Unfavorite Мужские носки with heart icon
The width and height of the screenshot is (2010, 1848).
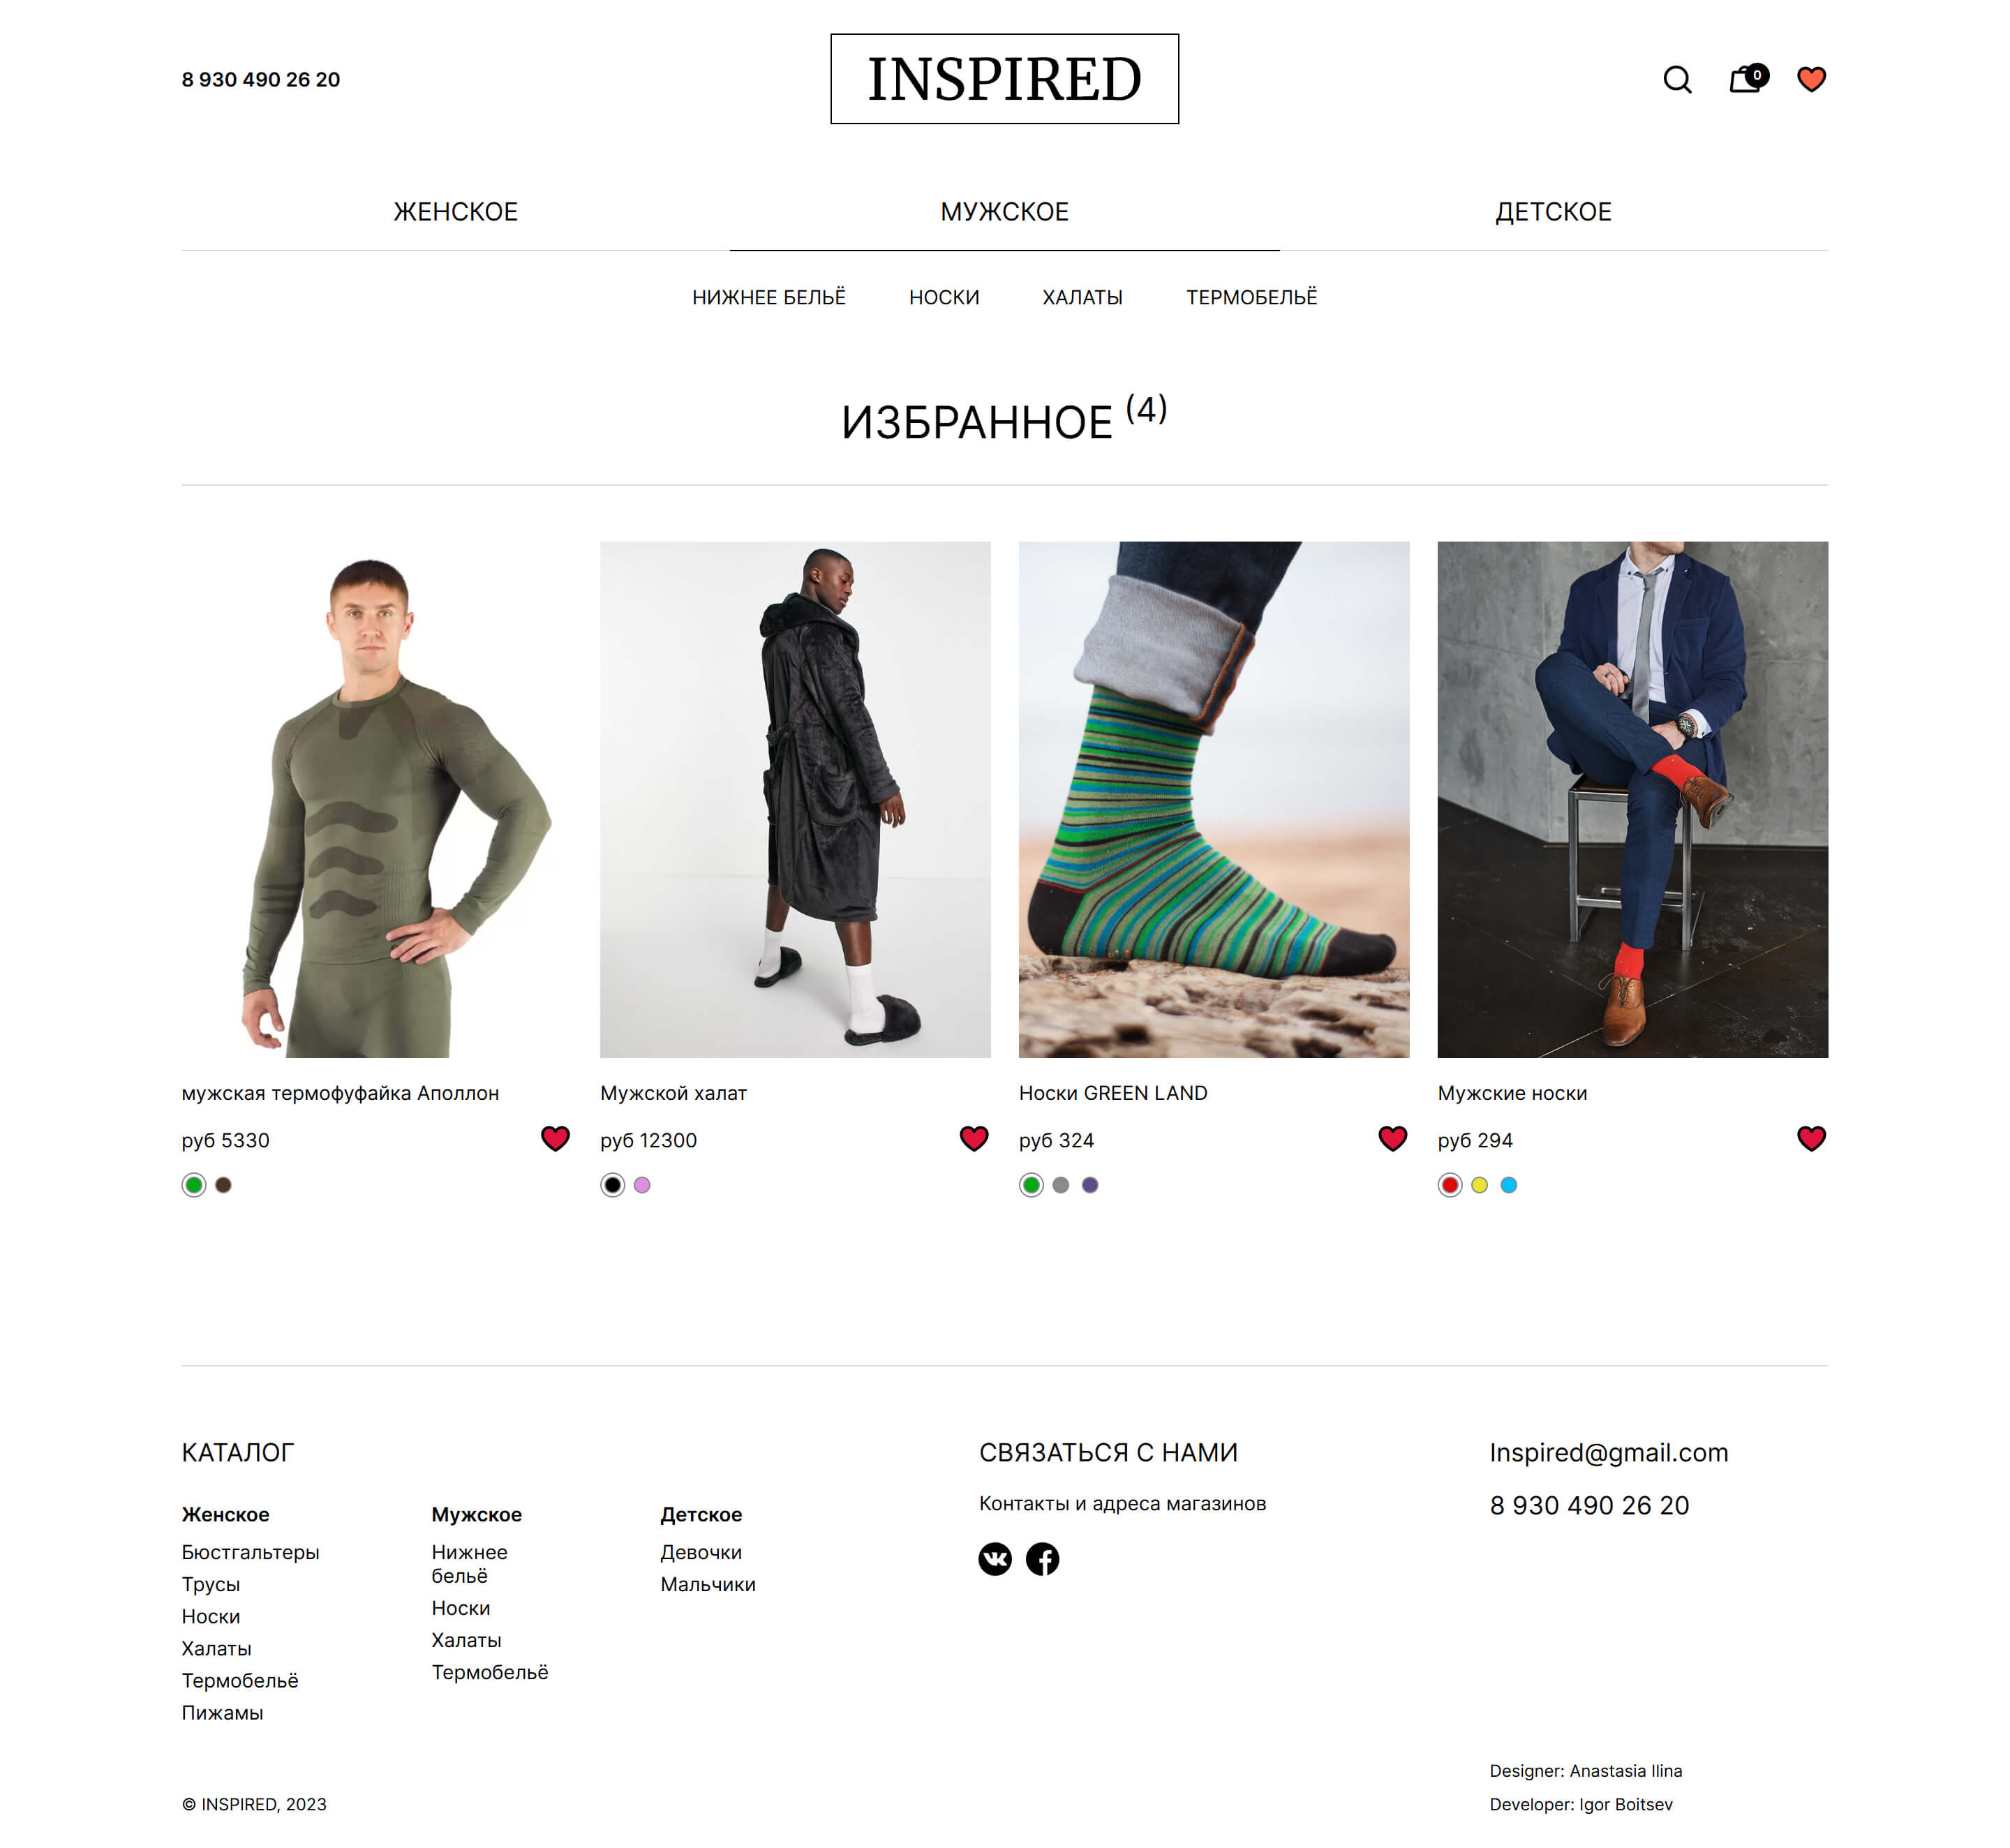[1811, 1138]
